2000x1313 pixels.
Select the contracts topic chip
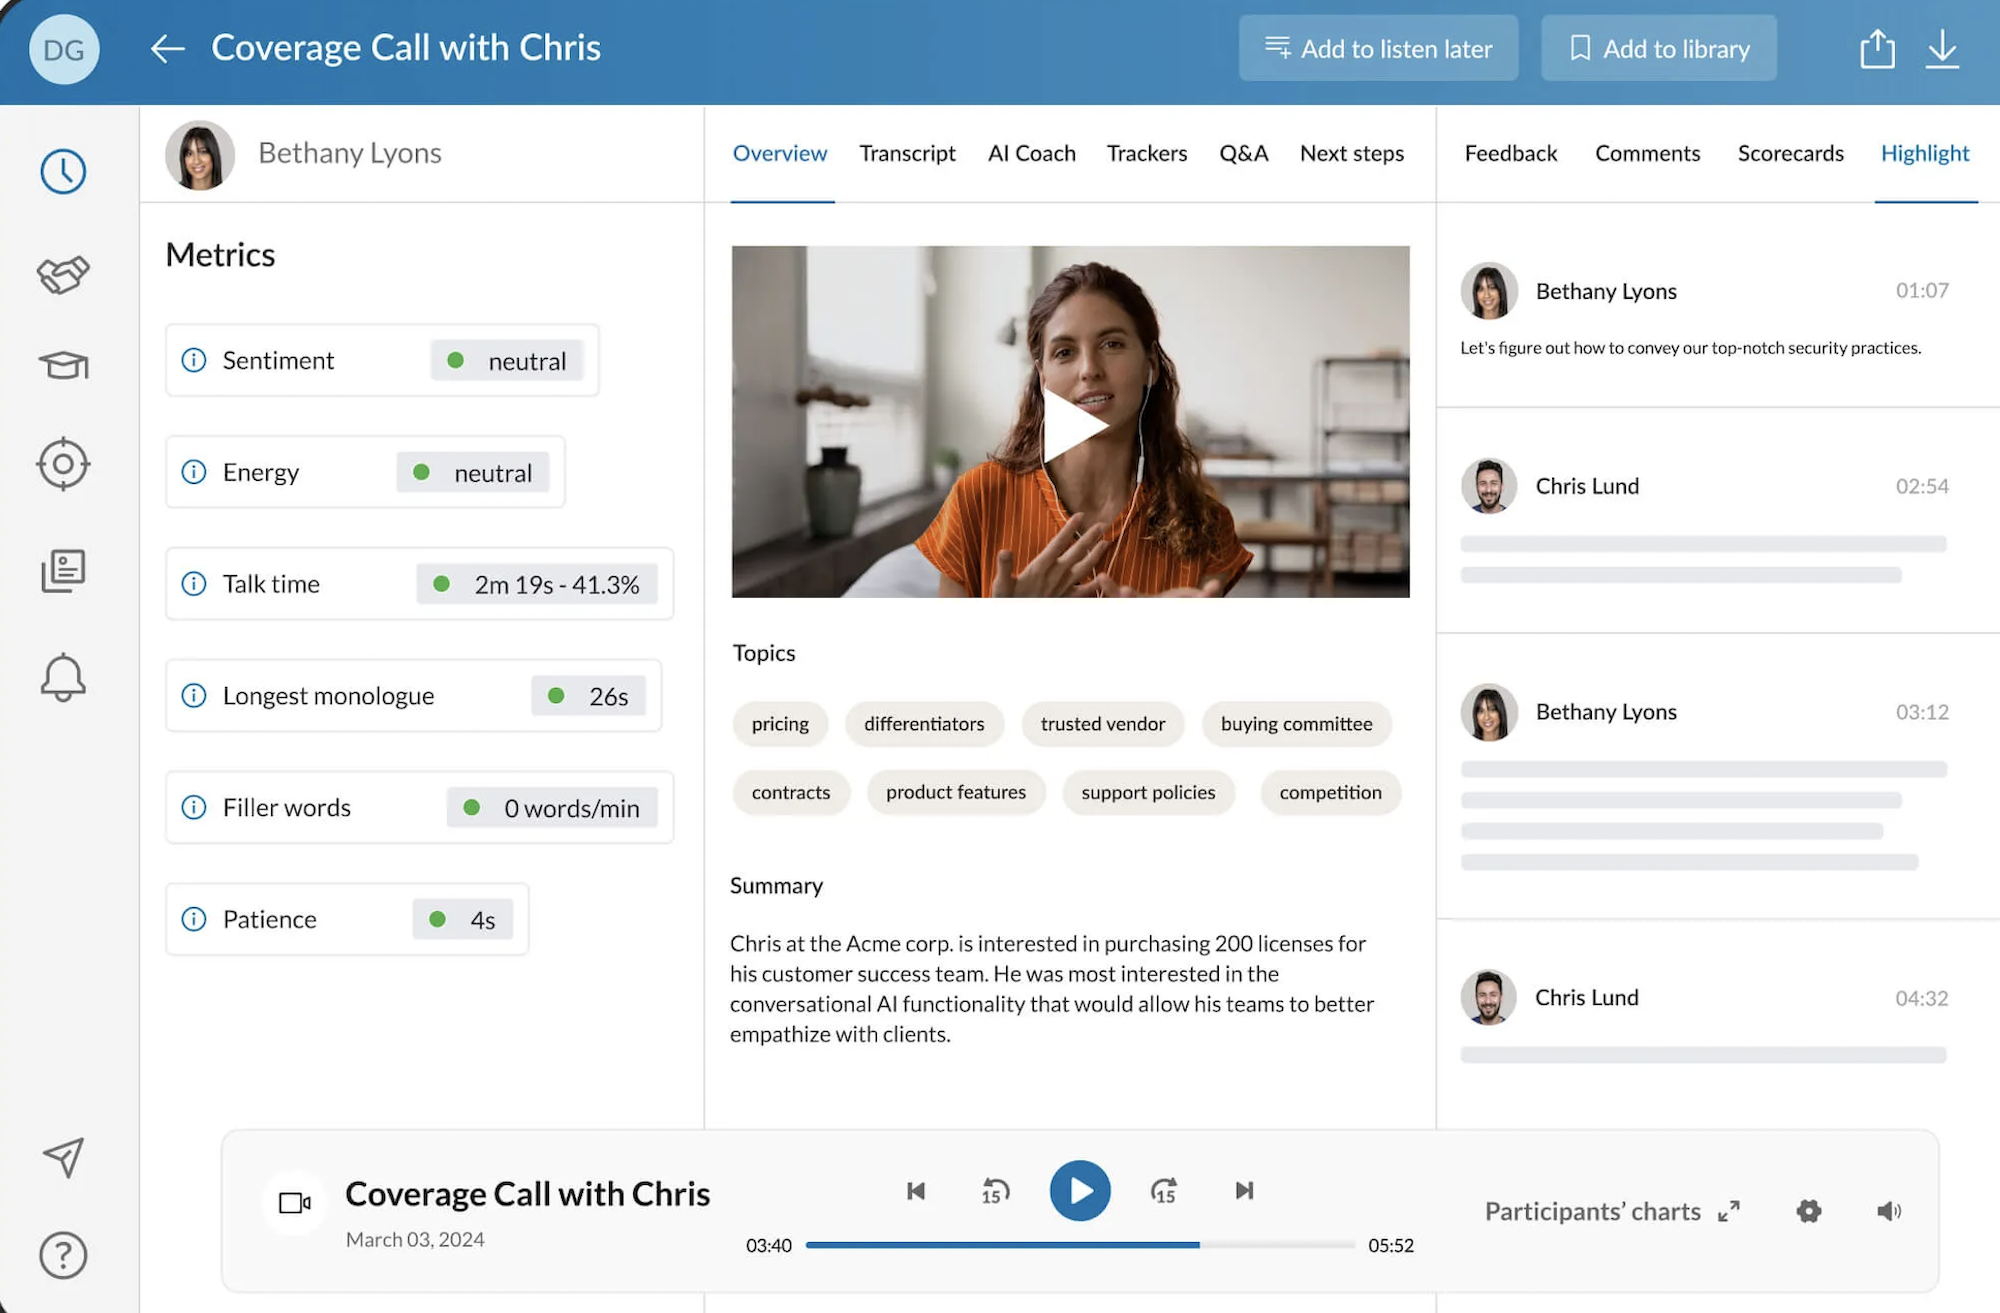point(791,793)
